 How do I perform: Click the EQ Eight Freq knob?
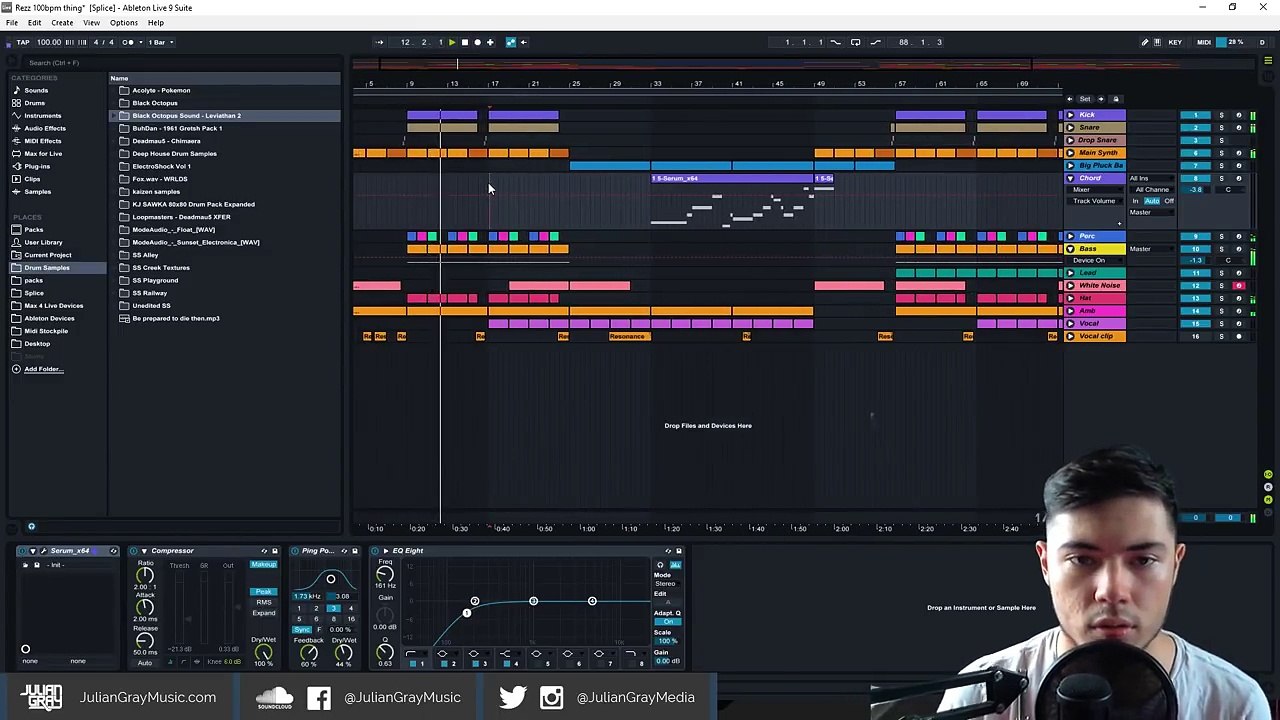pos(385,574)
